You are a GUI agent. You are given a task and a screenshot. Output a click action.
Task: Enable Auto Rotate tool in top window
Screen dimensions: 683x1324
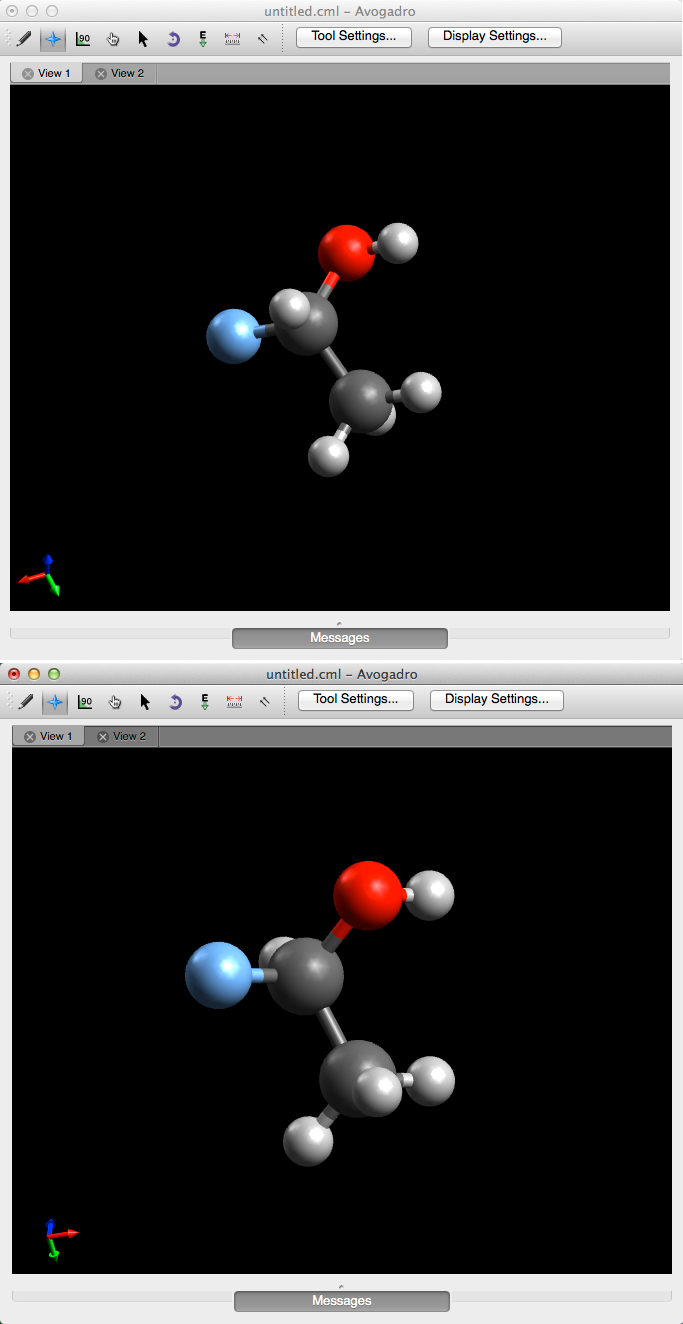tap(173, 39)
